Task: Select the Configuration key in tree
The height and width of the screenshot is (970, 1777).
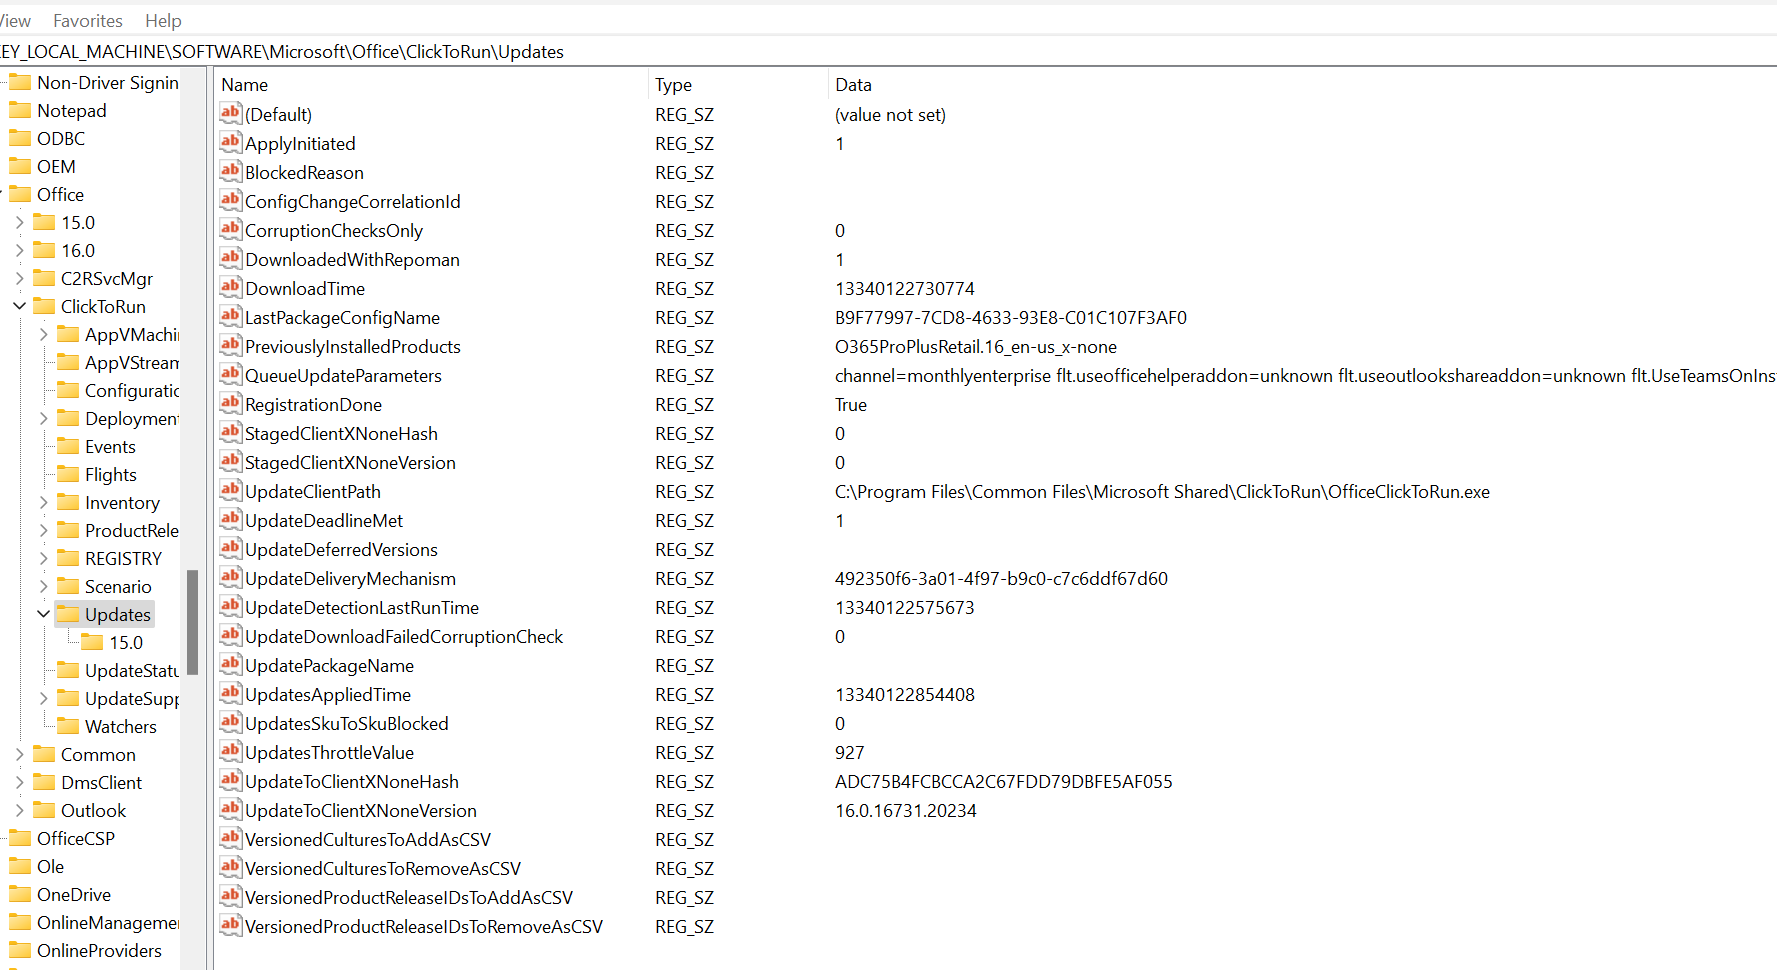Action: (x=132, y=390)
